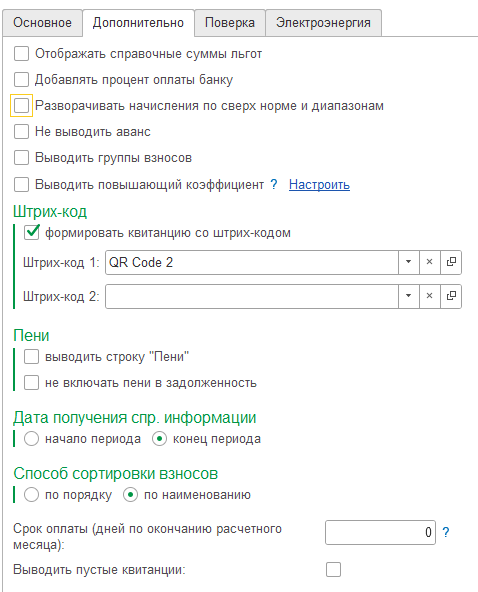
Task: Switch to the Основное tab
Action: coord(42,23)
